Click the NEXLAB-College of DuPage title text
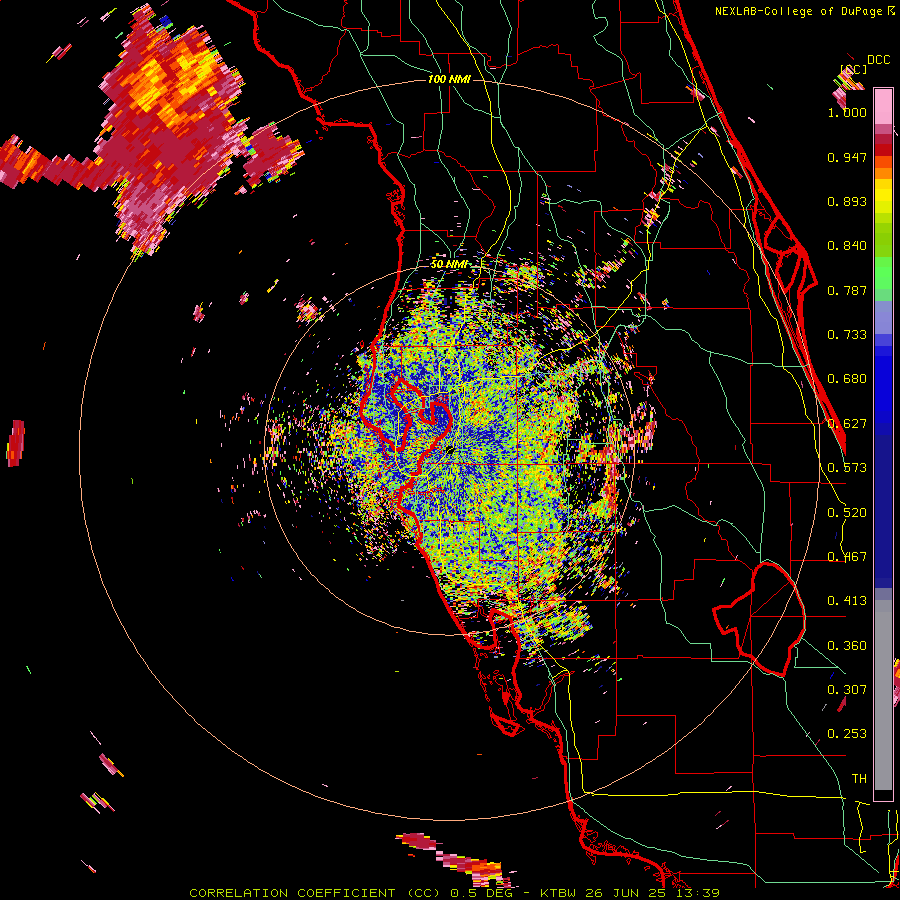Viewport: 900px width, 900px height. tap(798, 11)
